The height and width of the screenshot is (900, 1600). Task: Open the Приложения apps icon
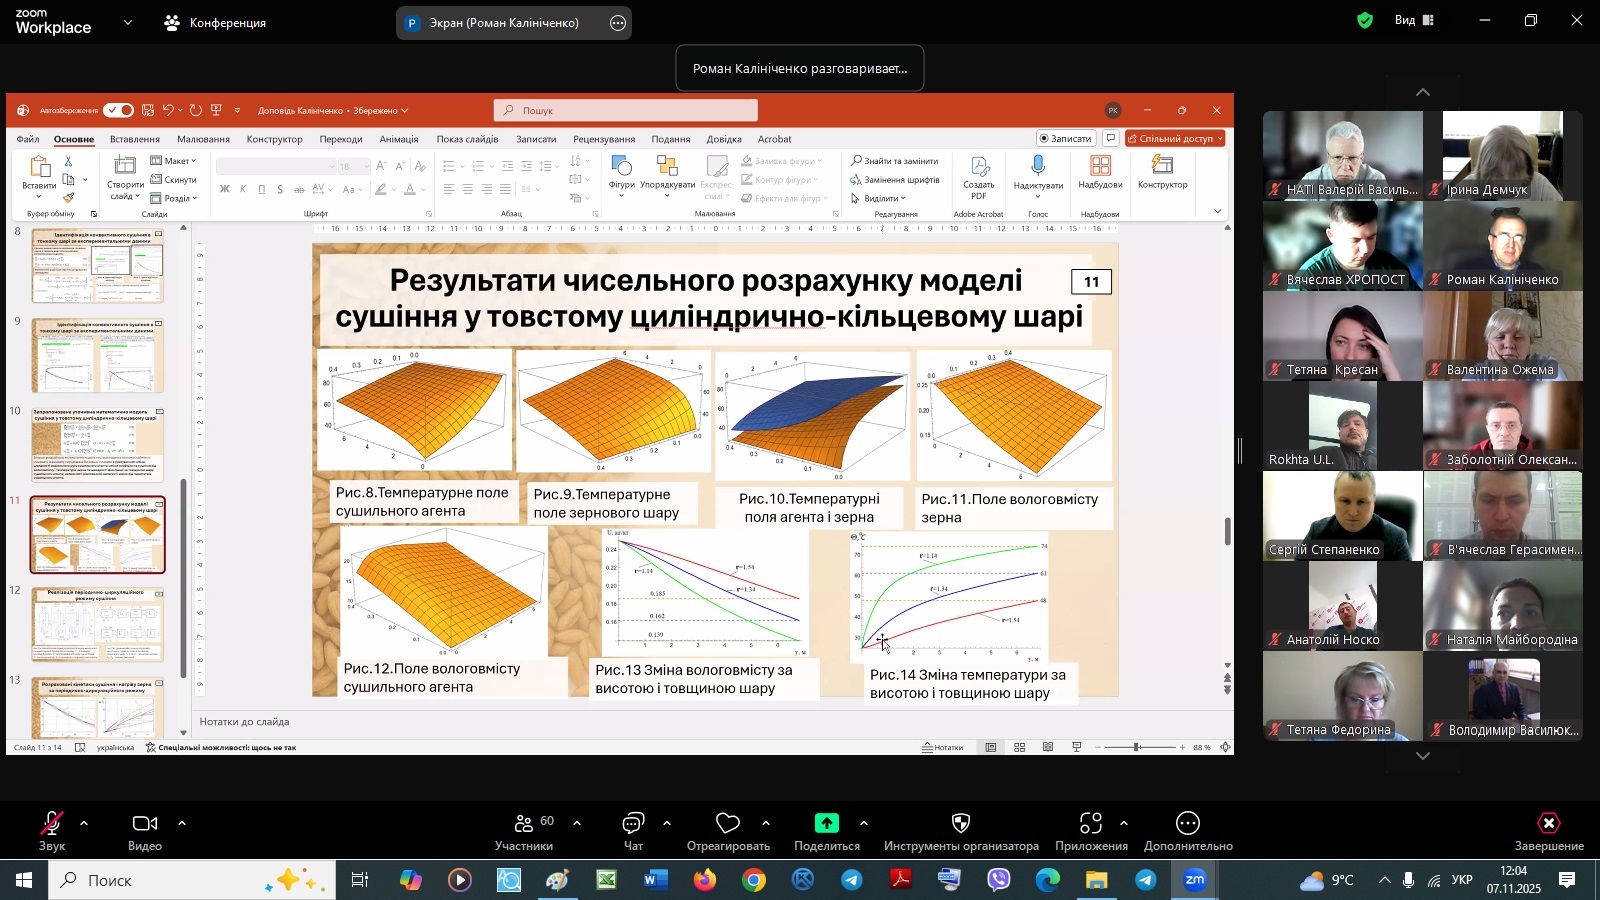click(1091, 824)
